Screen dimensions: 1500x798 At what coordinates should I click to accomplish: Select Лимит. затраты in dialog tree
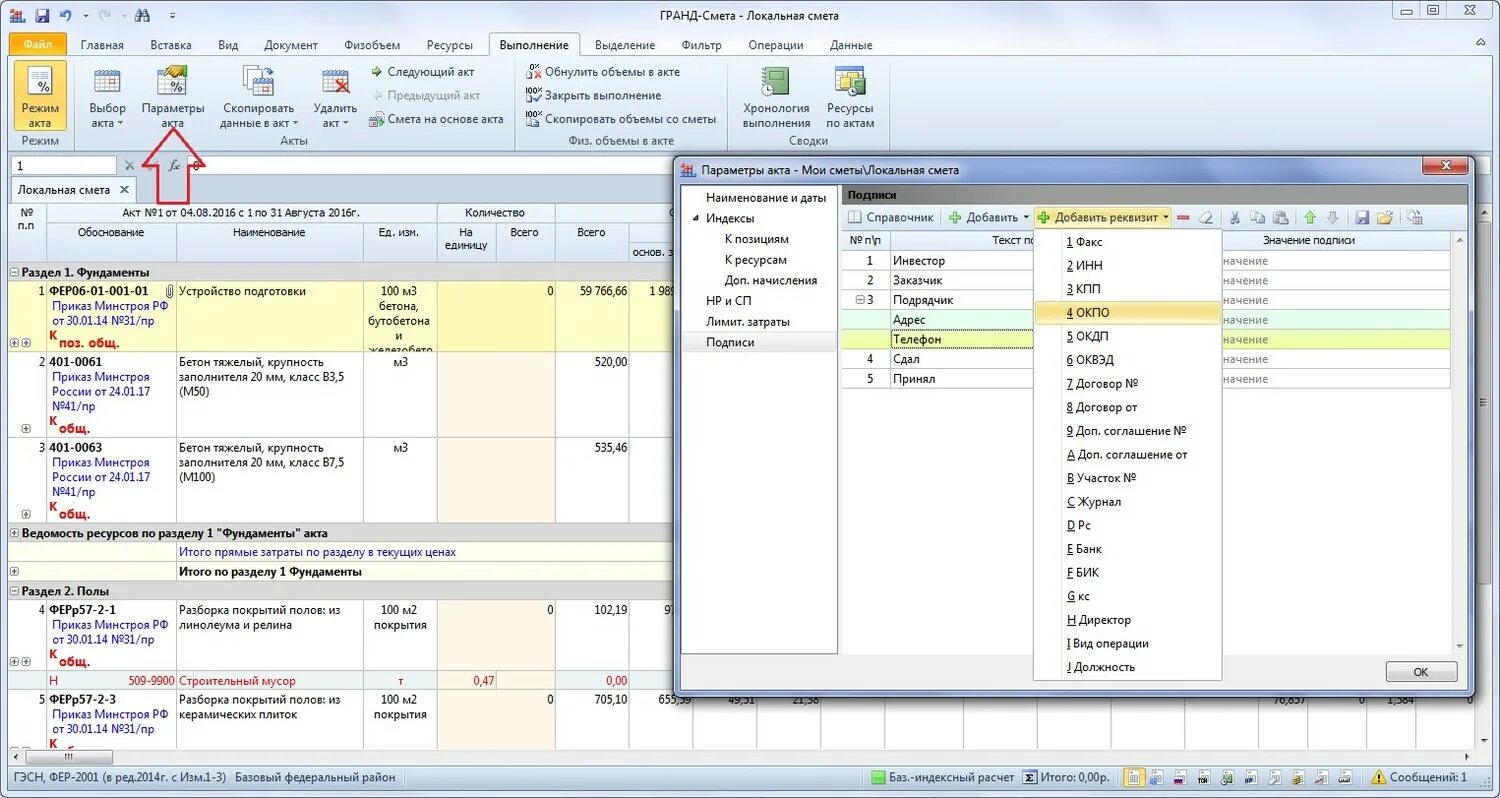[747, 322]
